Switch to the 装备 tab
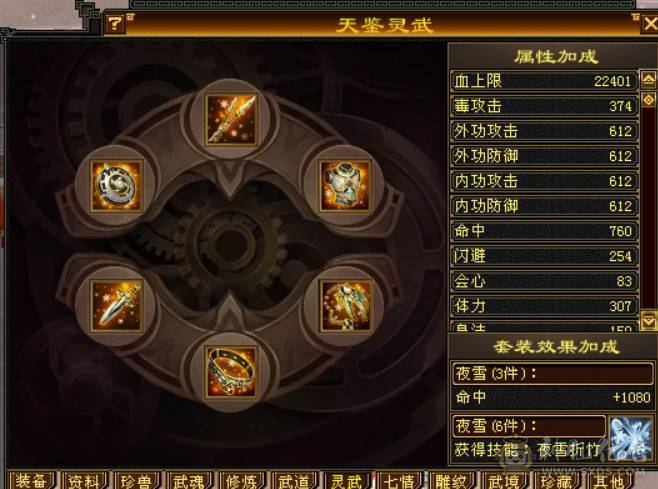This screenshot has width=658, height=489. pos(31,481)
